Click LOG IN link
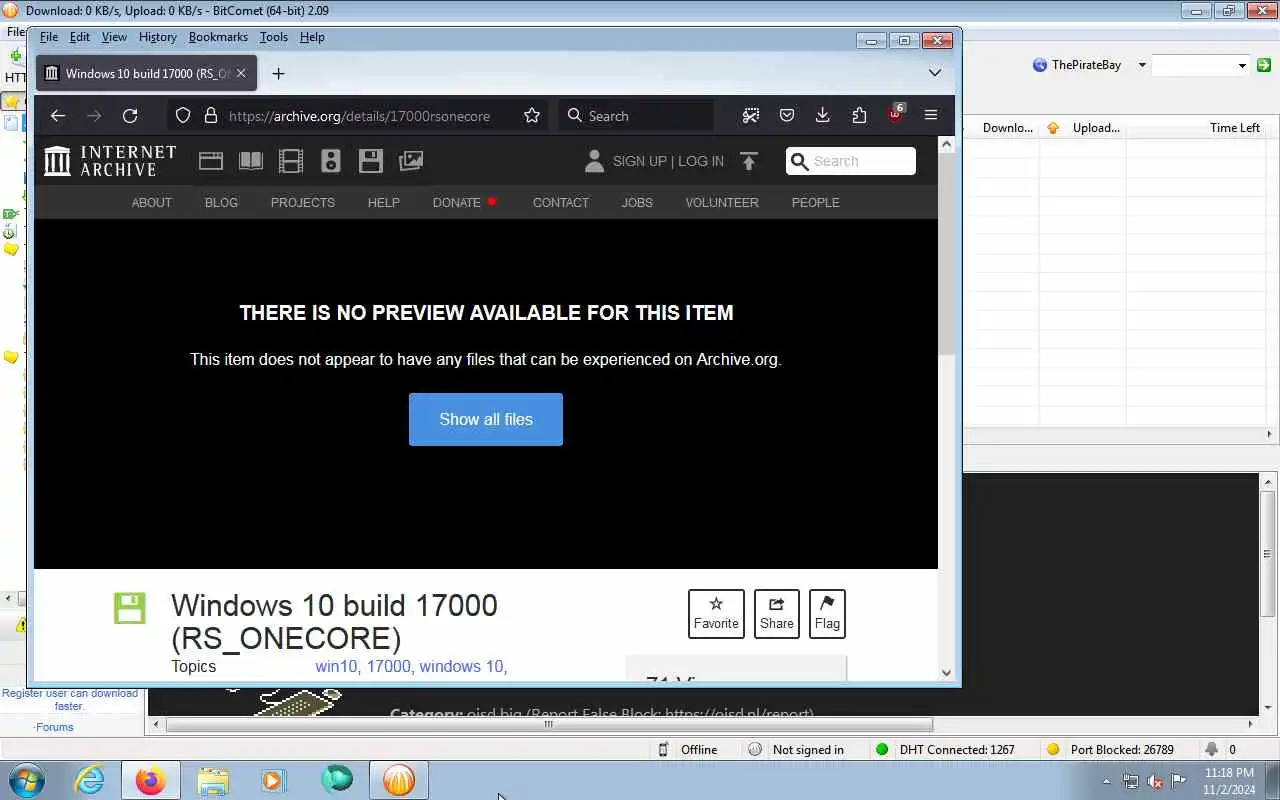Viewport: 1280px width, 800px height. (701, 161)
